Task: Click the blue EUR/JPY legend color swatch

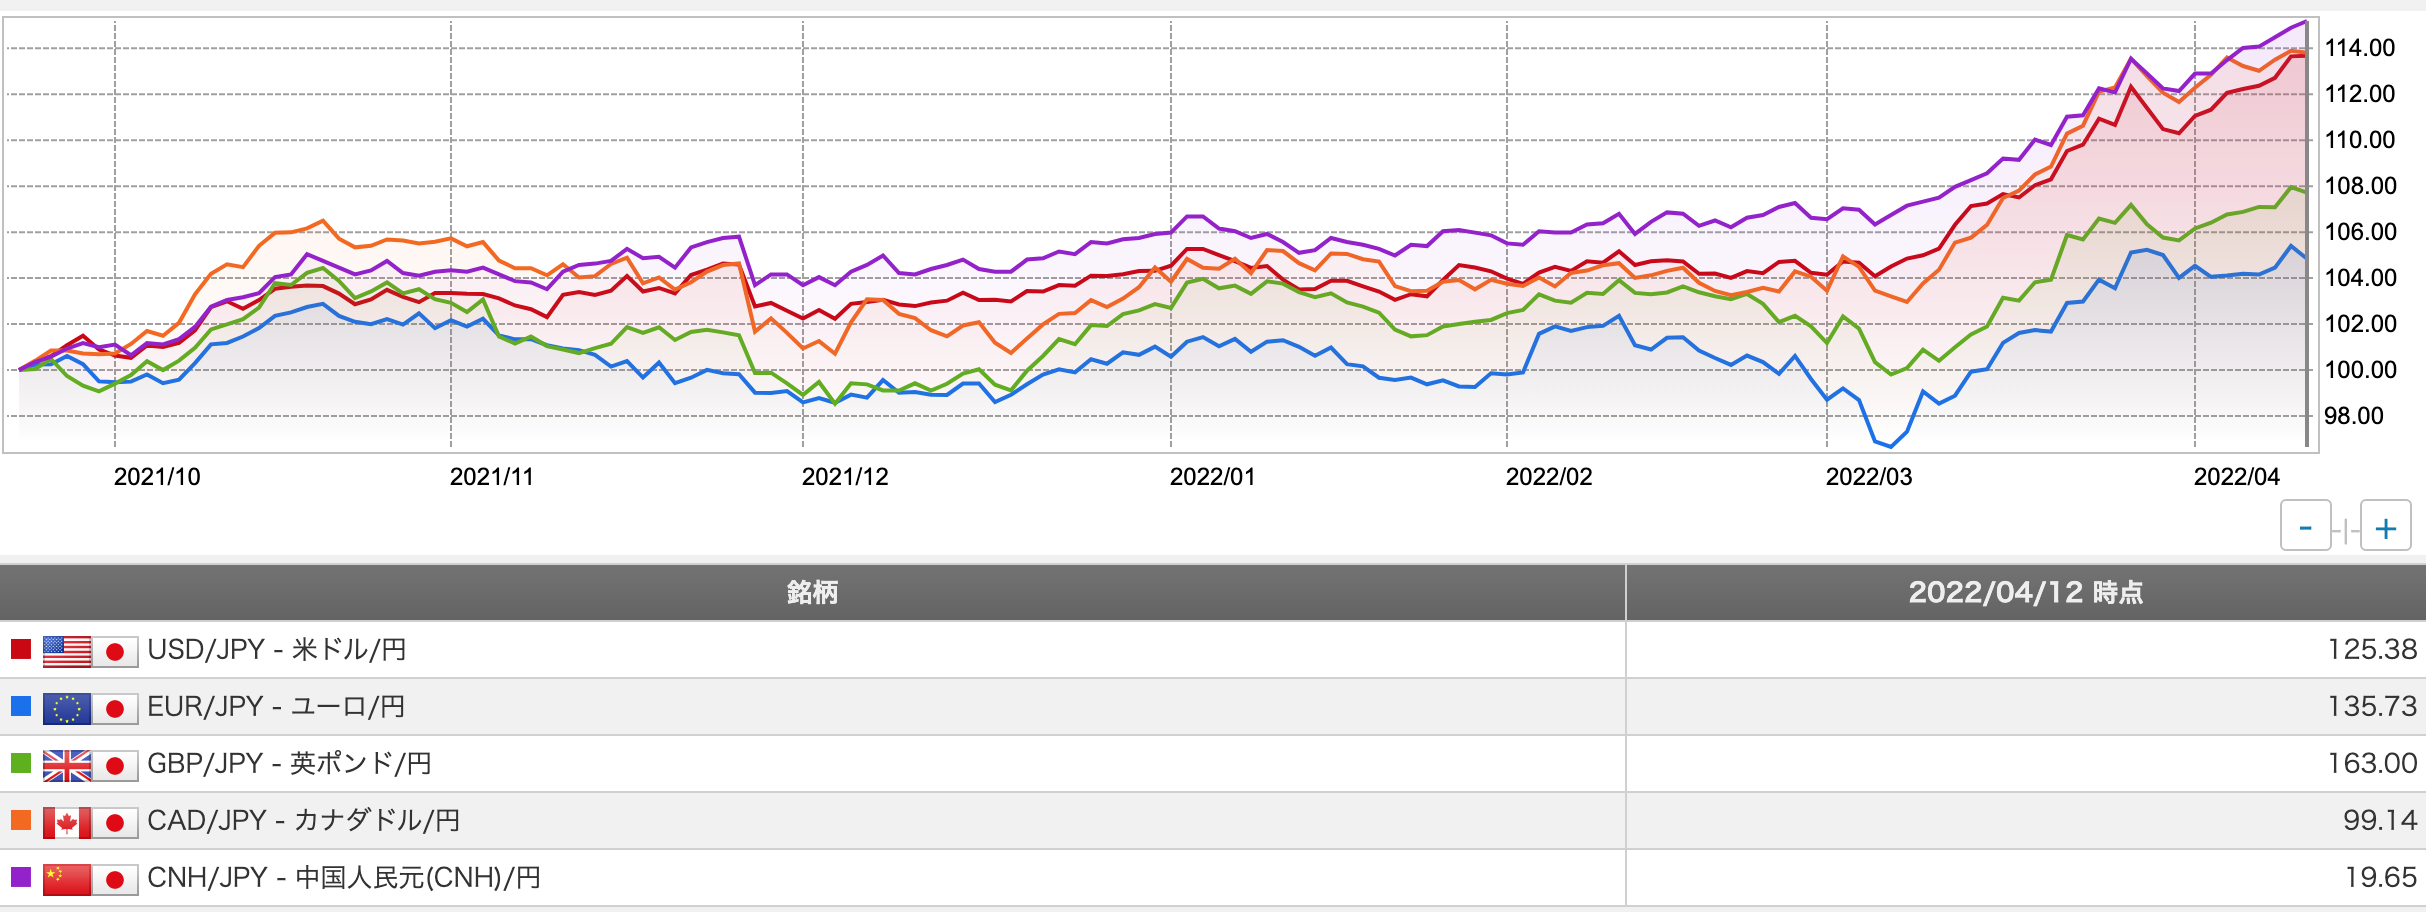Action: point(21,707)
